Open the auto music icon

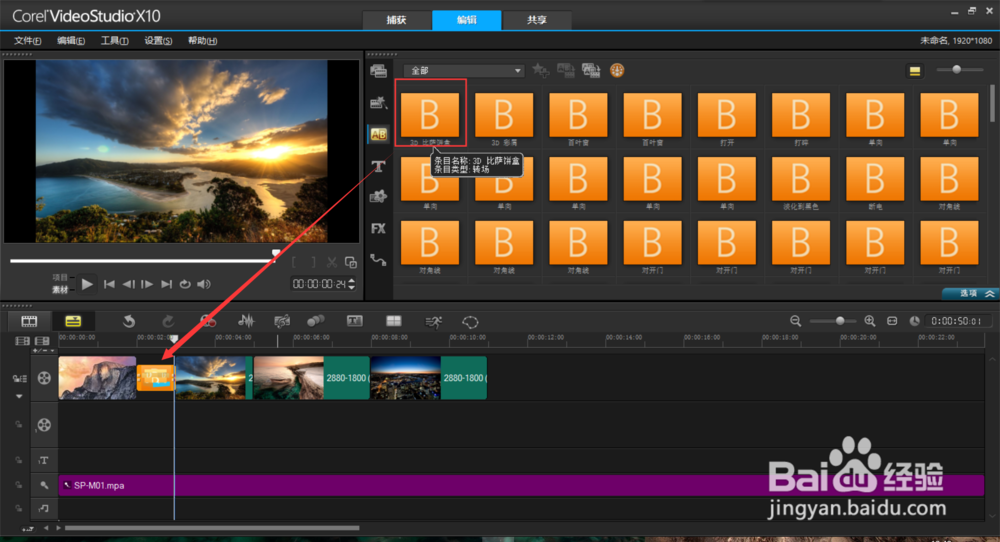[x=282, y=321]
